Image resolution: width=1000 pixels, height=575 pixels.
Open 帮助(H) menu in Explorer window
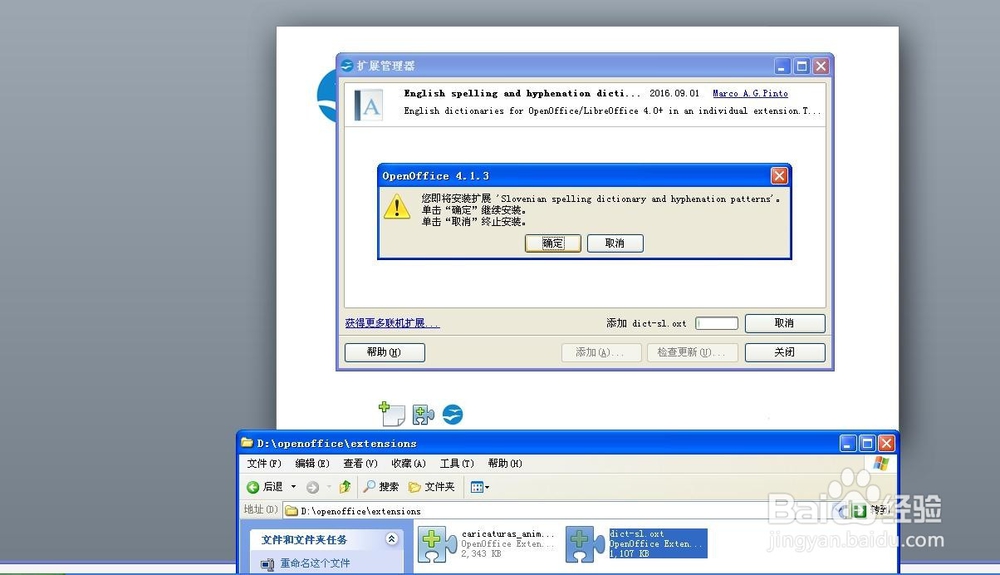[x=504, y=463]
